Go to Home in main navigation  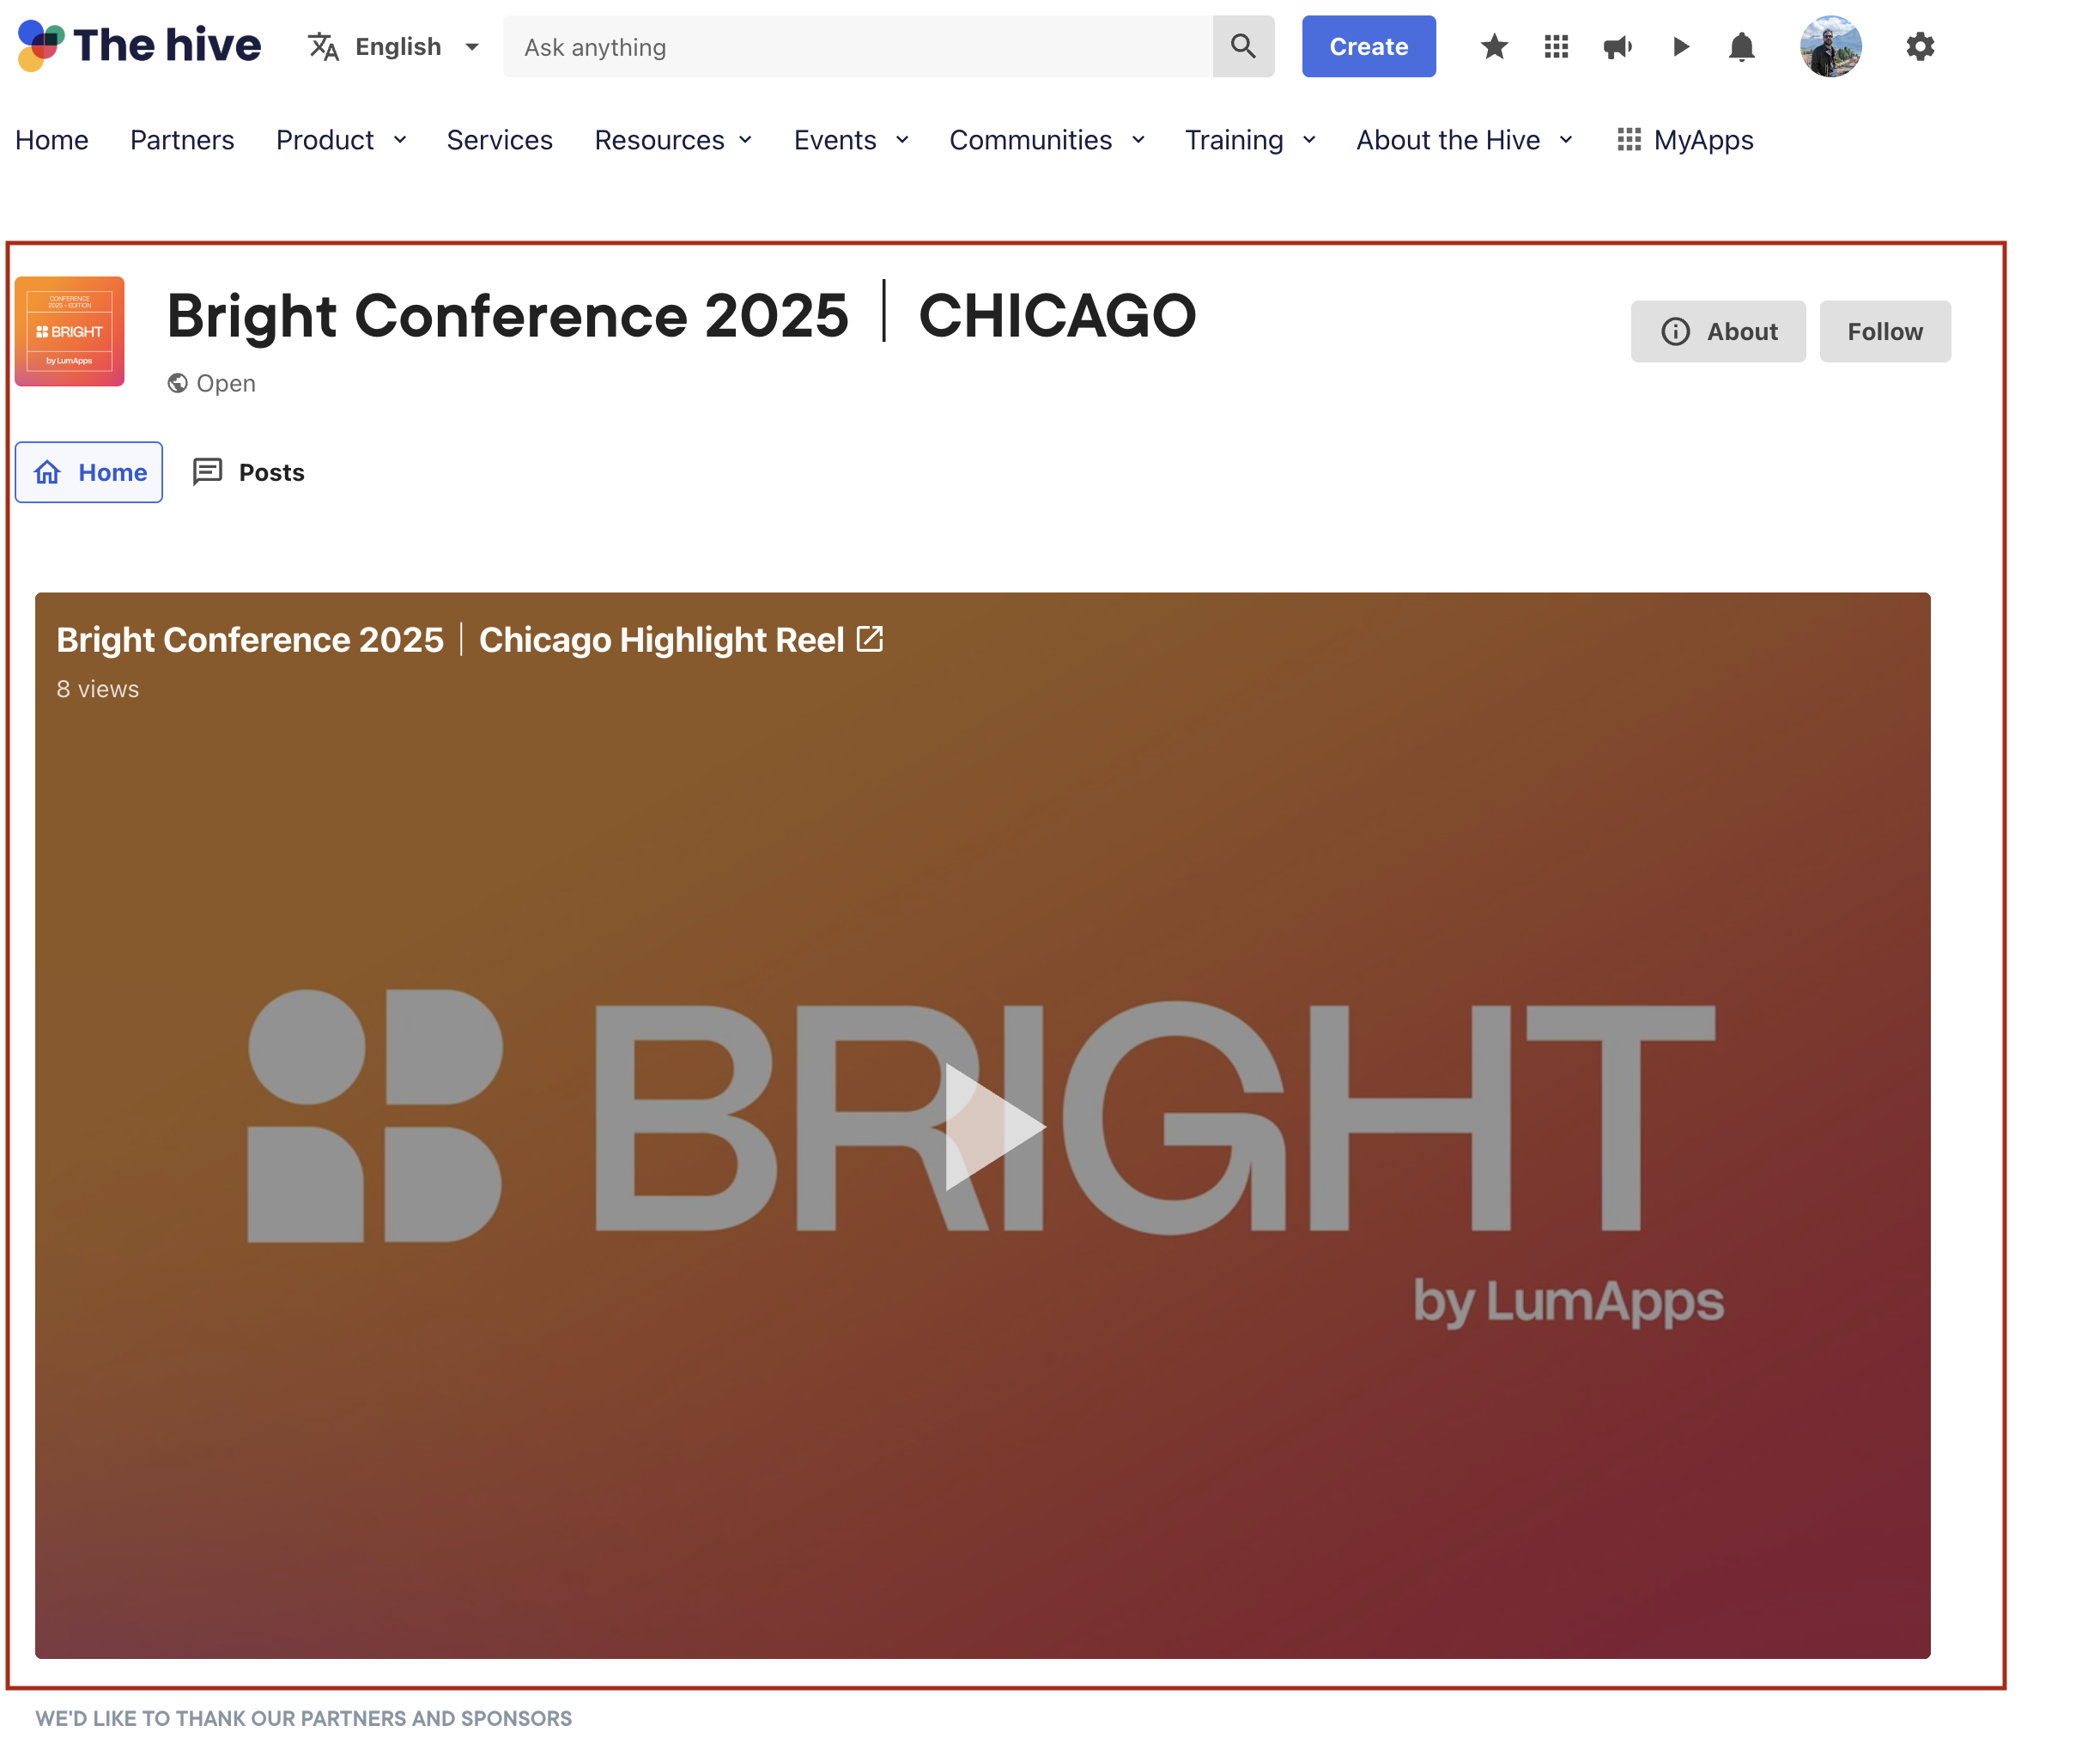coord(52,140)
